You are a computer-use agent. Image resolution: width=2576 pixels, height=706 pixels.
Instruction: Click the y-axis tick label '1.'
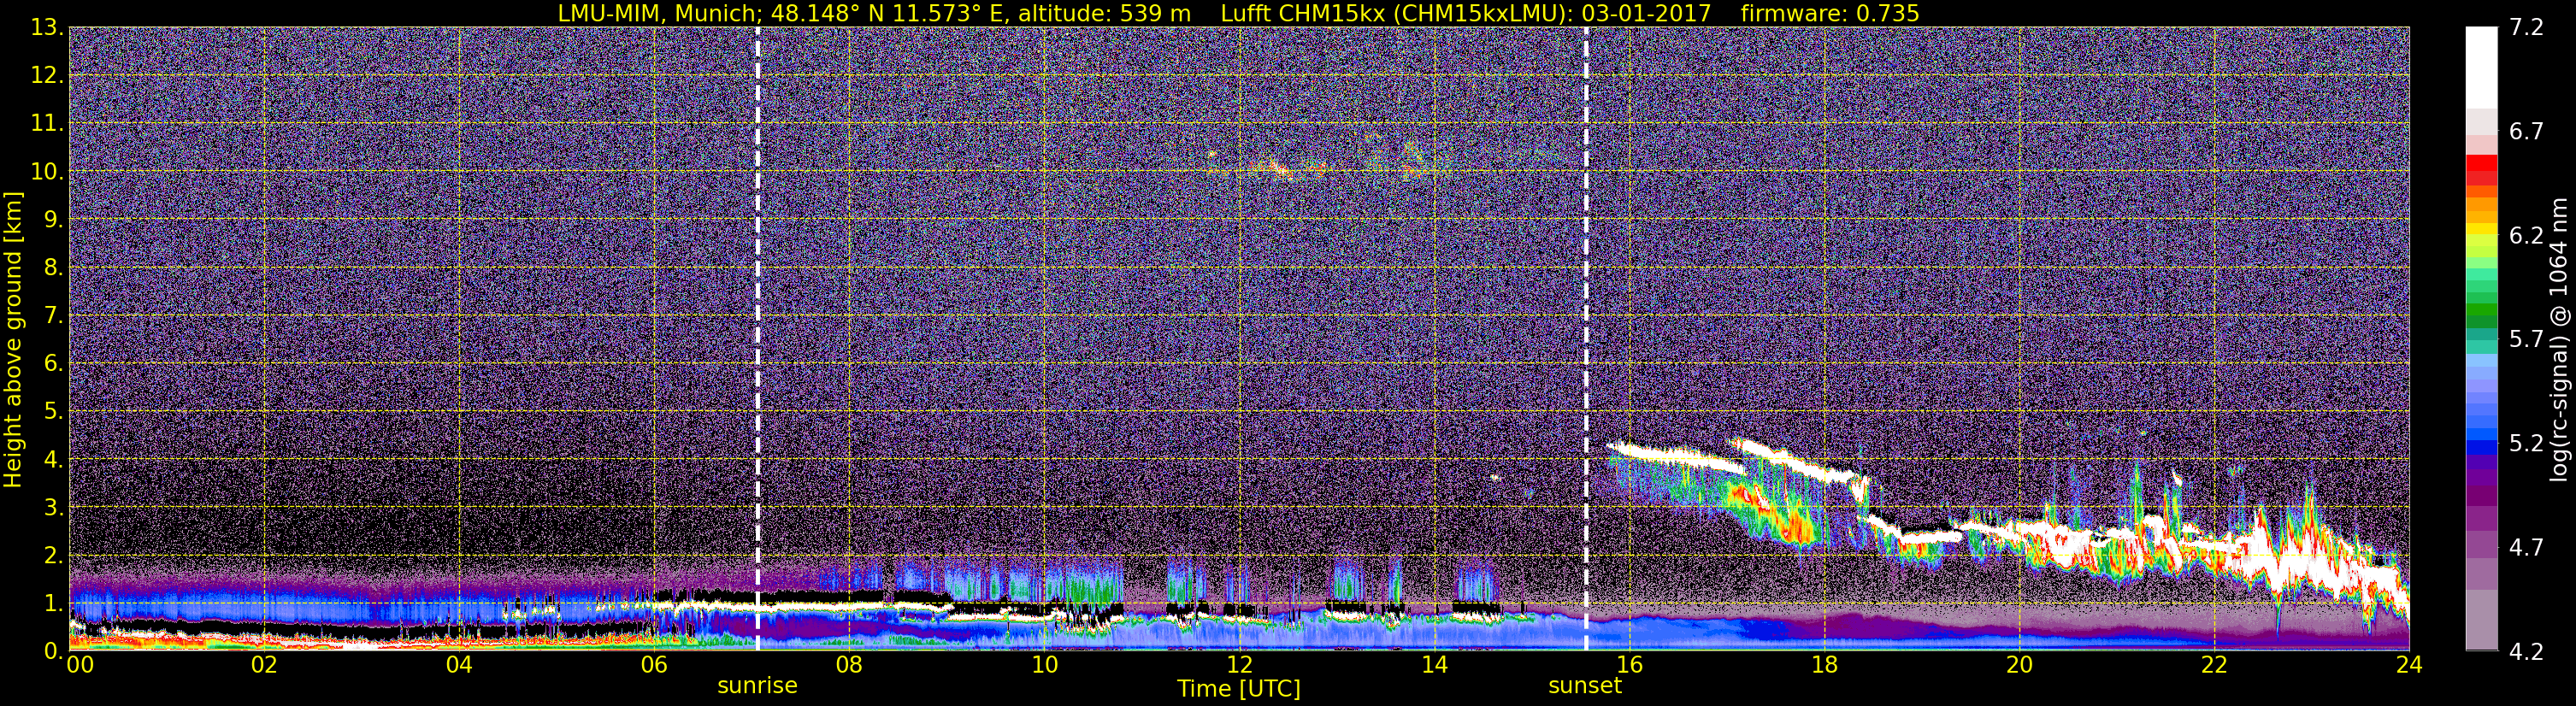tap(53, 604)
